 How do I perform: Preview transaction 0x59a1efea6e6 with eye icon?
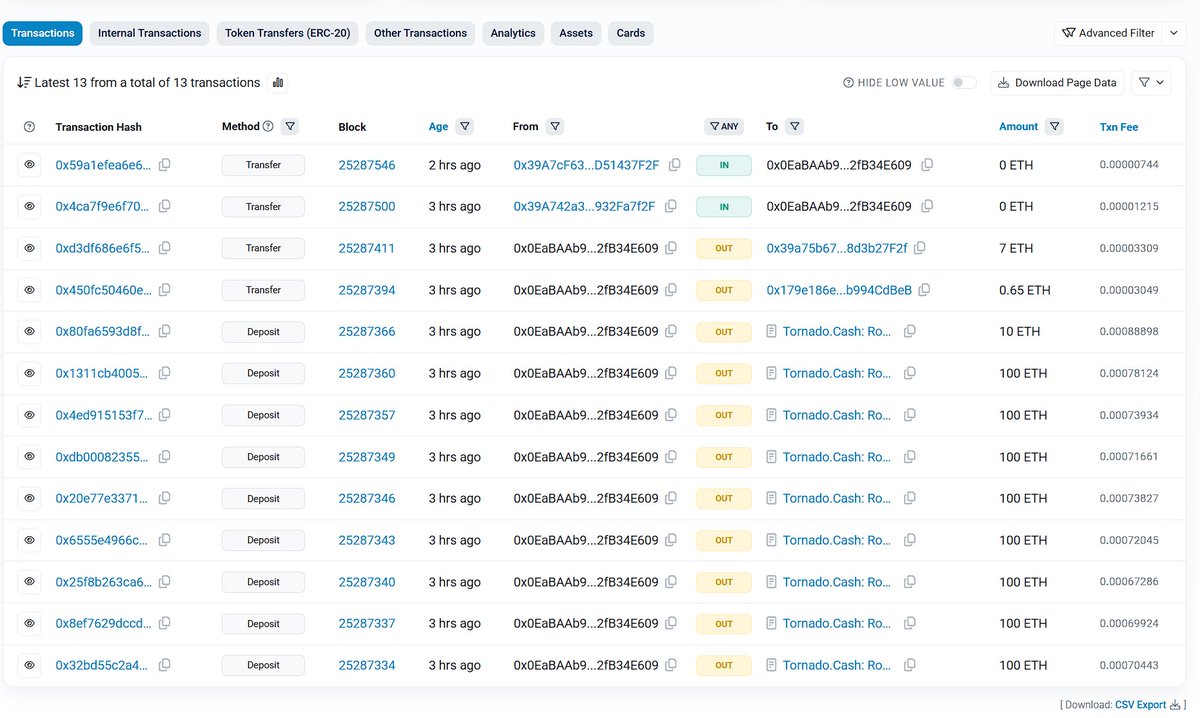(x=29, y=164)
